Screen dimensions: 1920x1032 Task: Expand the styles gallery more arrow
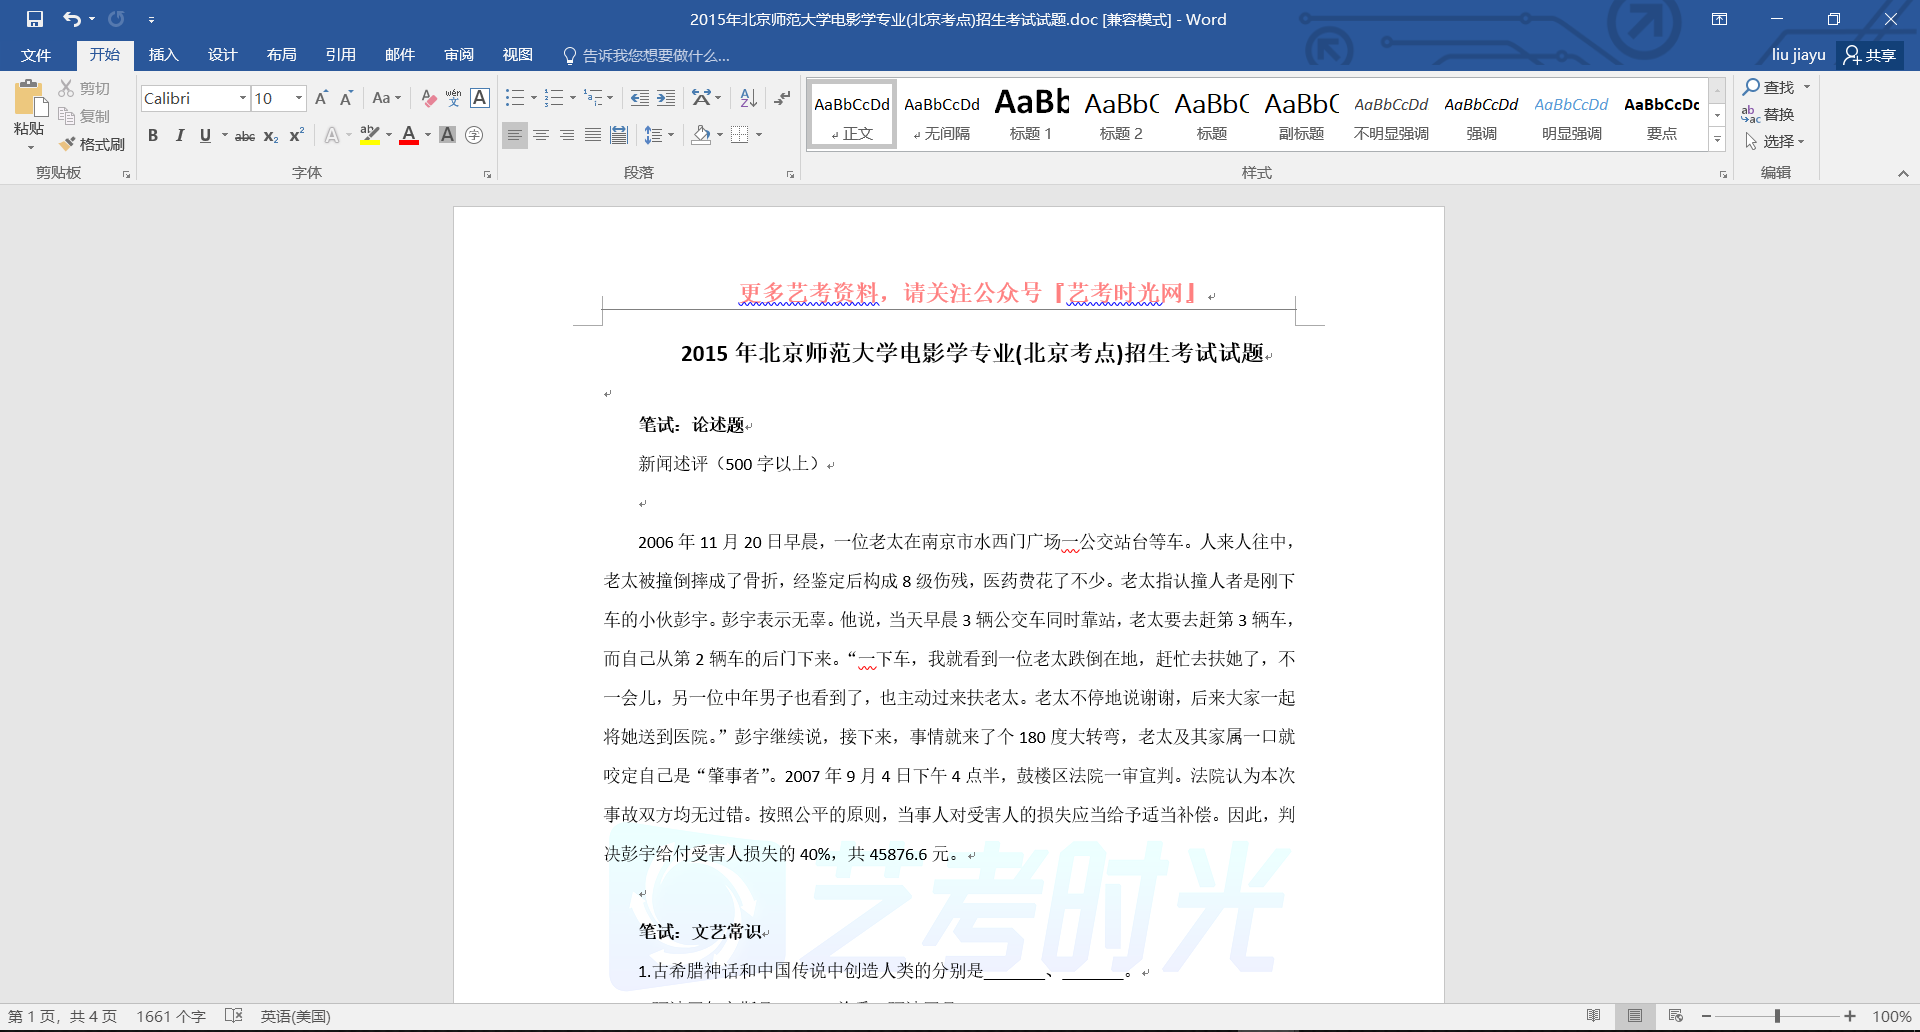pos(1717,140)
